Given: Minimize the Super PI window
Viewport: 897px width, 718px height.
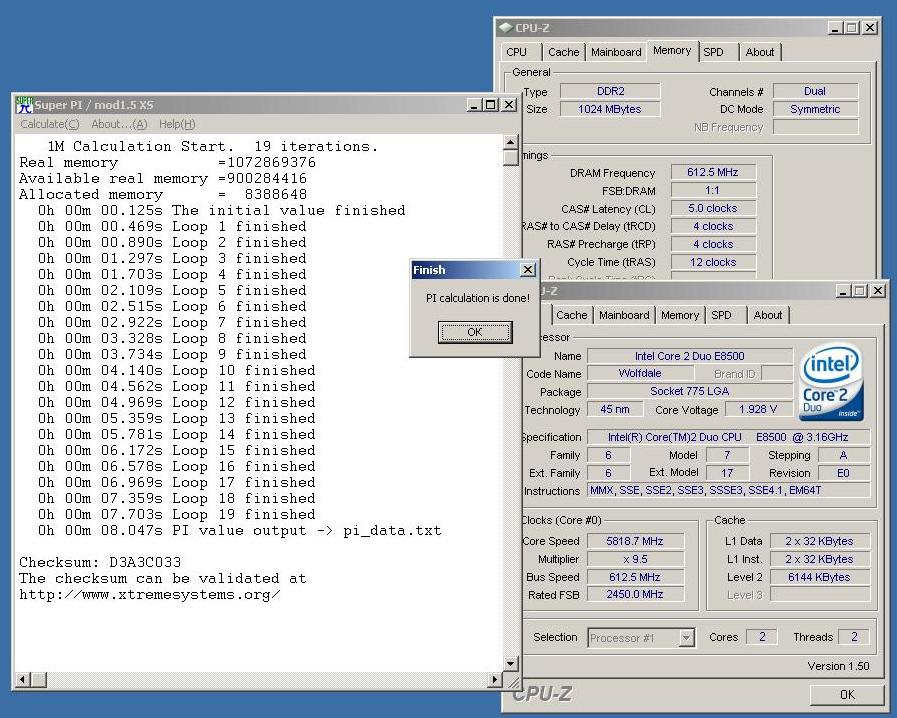Looking at the screenshot, I should point(474,105).
